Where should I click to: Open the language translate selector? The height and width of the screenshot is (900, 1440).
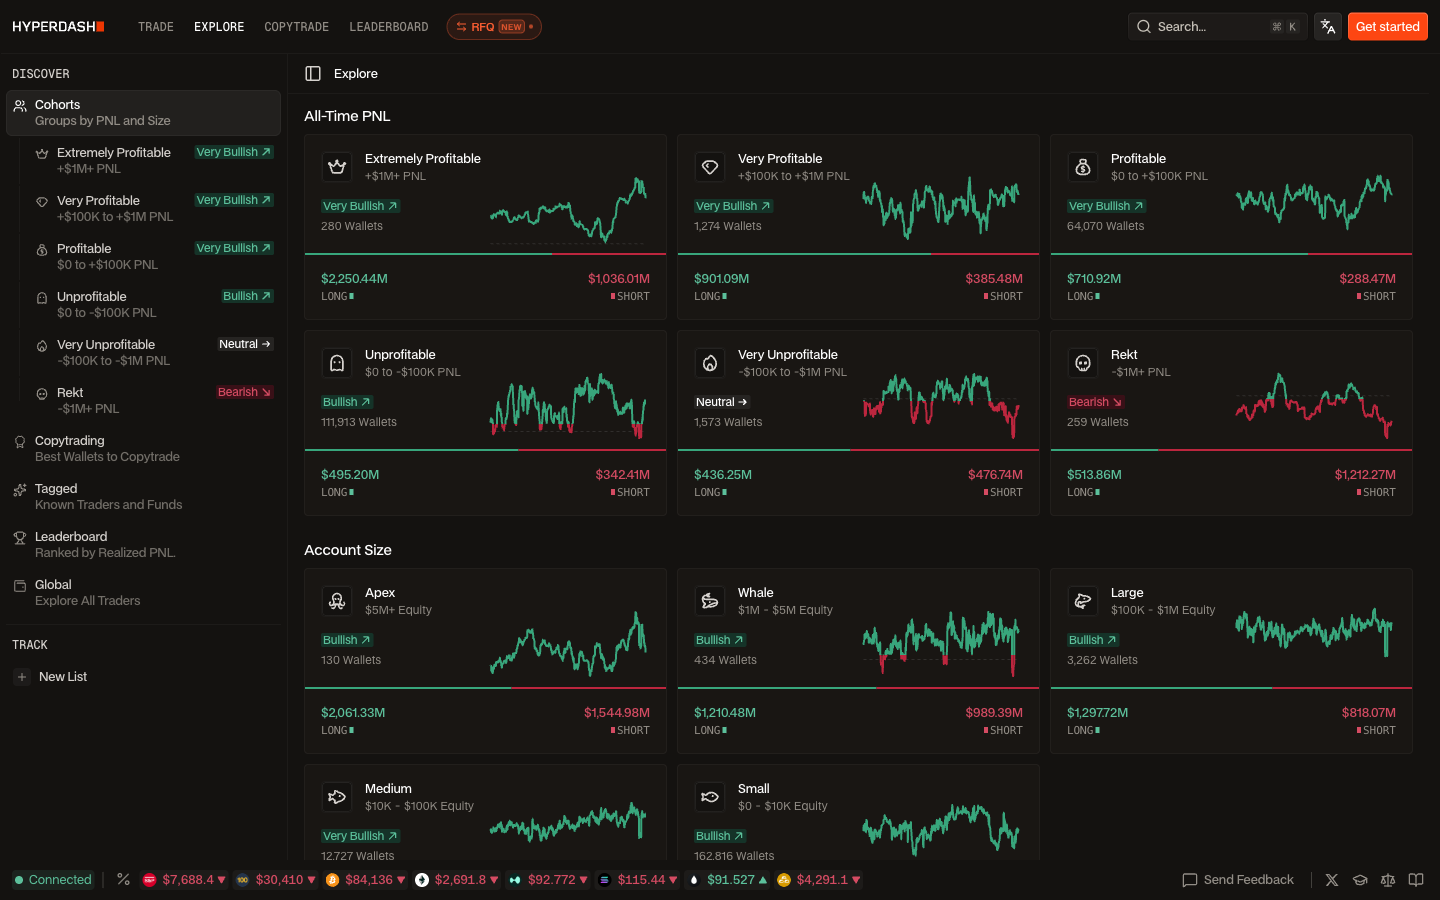coord(1328,27)
